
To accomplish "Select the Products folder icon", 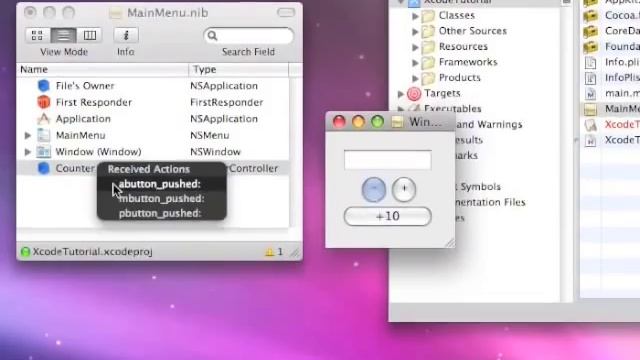I will click(x=428, y=78).
